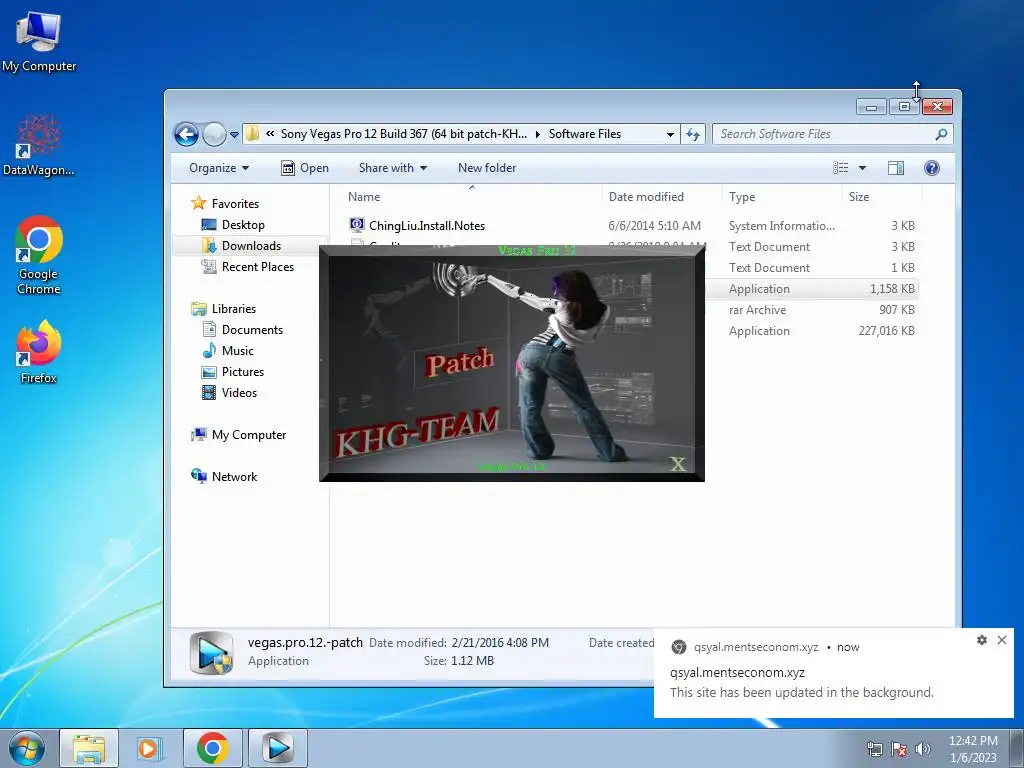
Task: Click the Patch button in KHG-TEAM window
Action: tap(460, 363)
